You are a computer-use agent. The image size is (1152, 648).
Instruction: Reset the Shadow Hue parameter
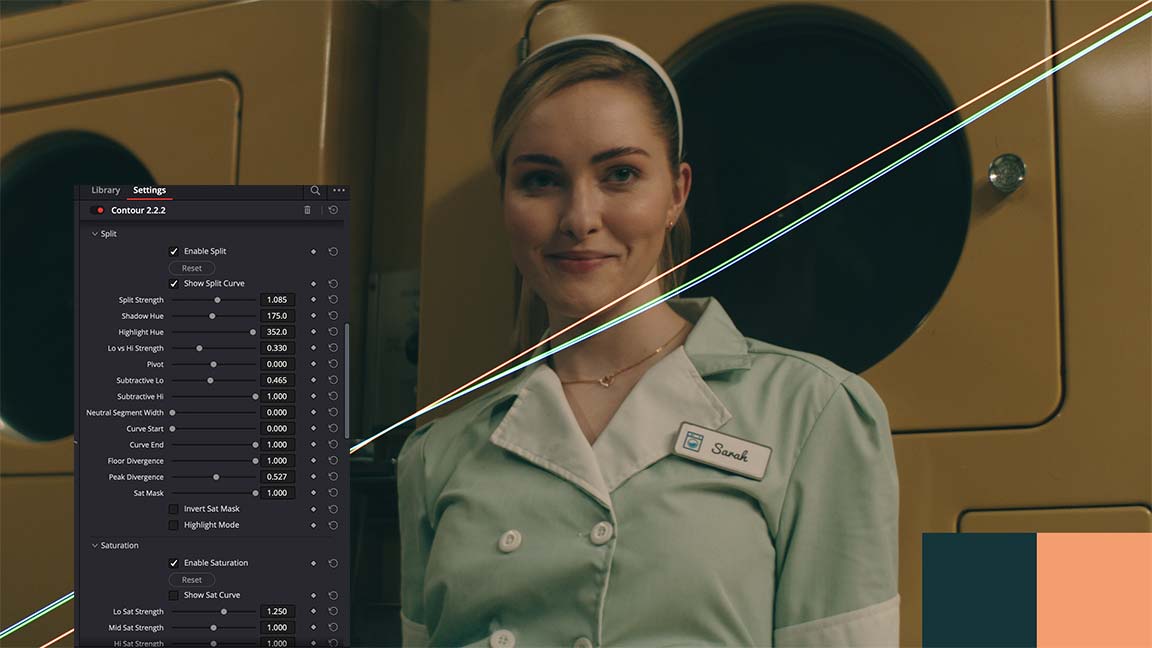pyautogui.click(x=333, y=316)
